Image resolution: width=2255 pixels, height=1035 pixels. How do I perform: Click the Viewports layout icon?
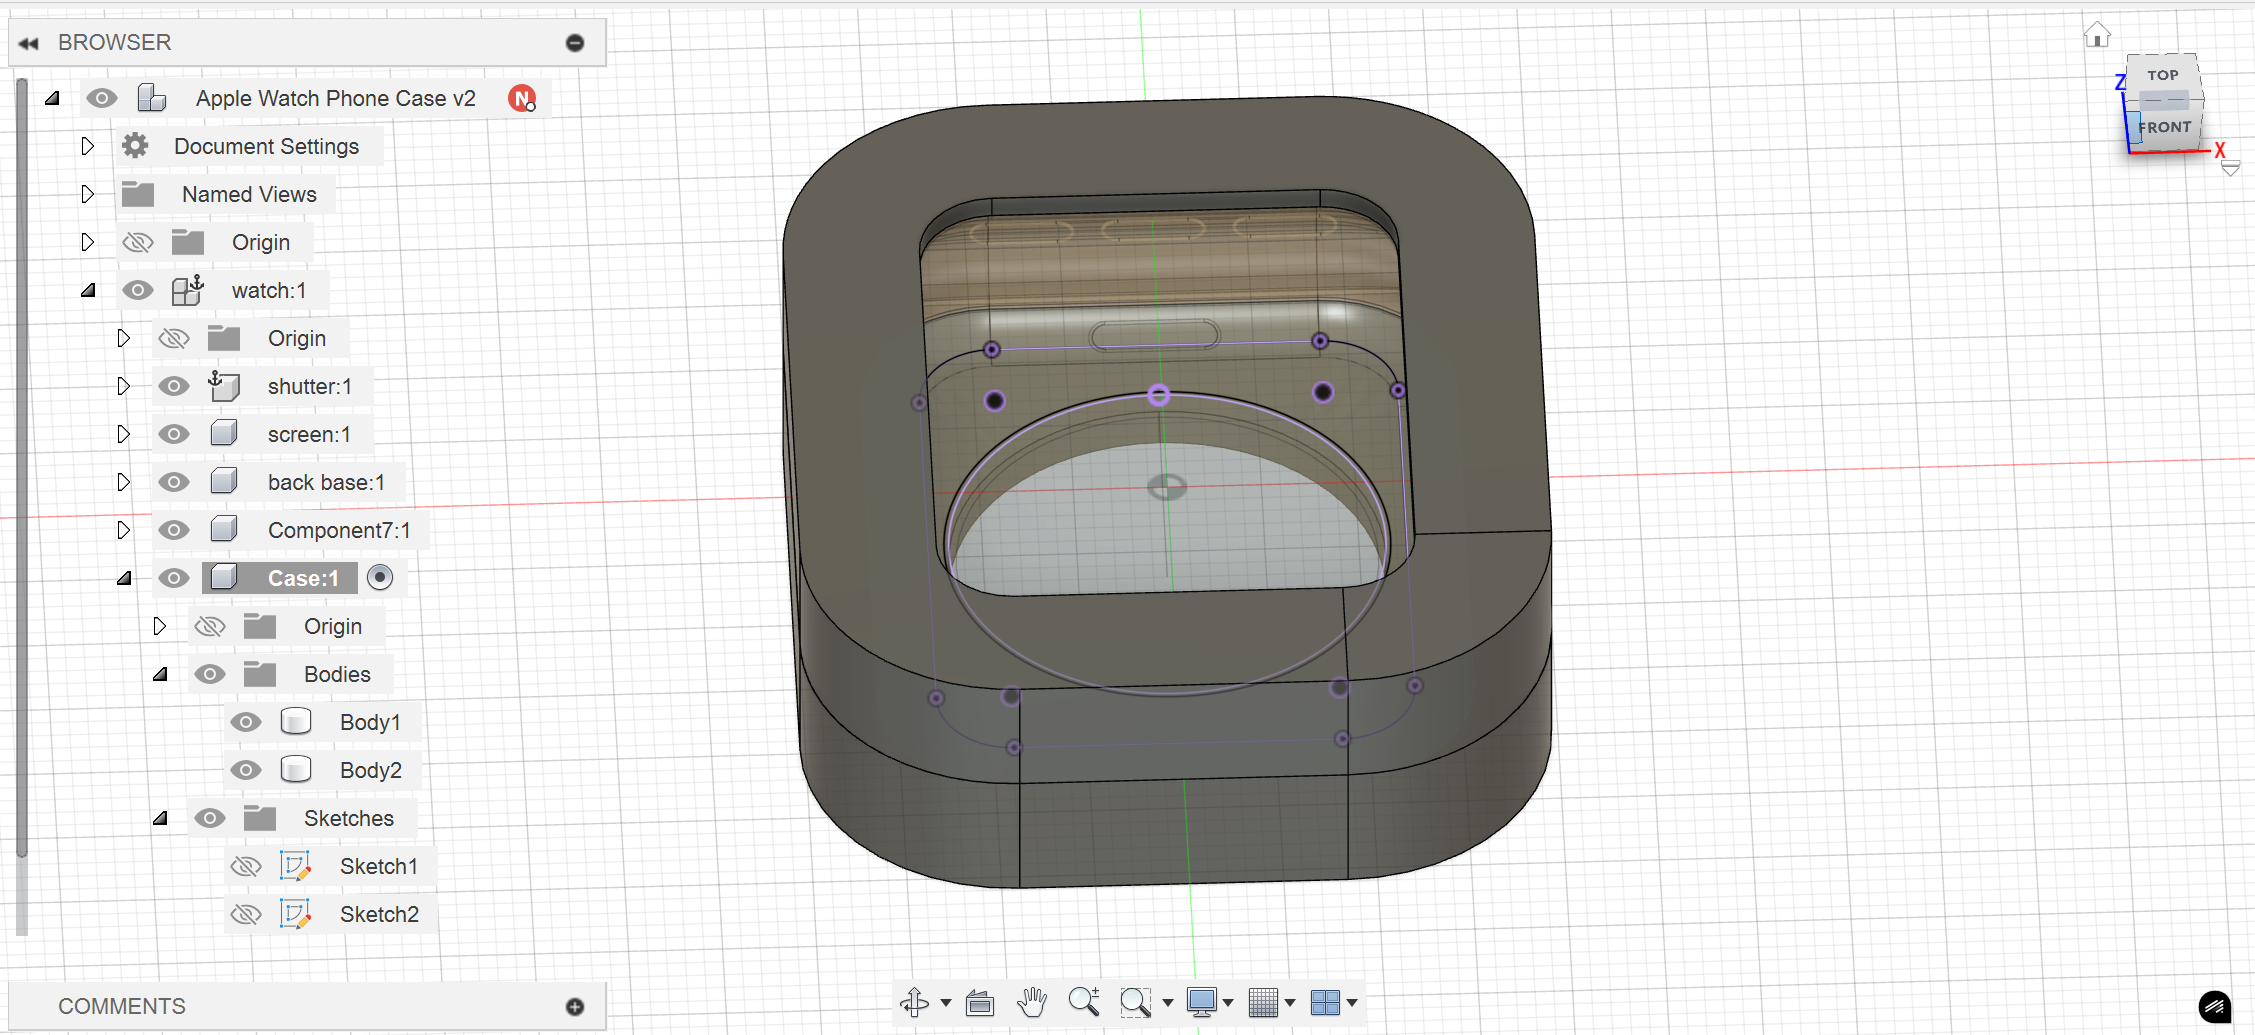(1325, 1002)
